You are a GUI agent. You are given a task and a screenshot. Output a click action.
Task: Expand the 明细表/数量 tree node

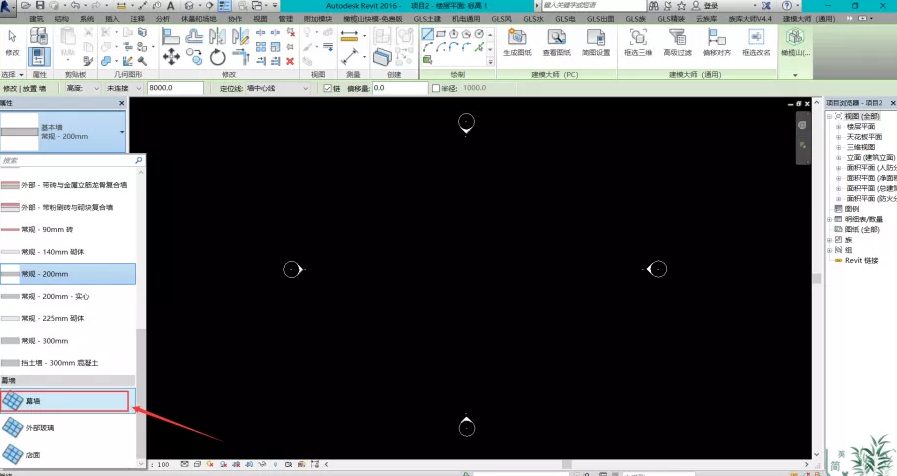click(x=829, y=219)
